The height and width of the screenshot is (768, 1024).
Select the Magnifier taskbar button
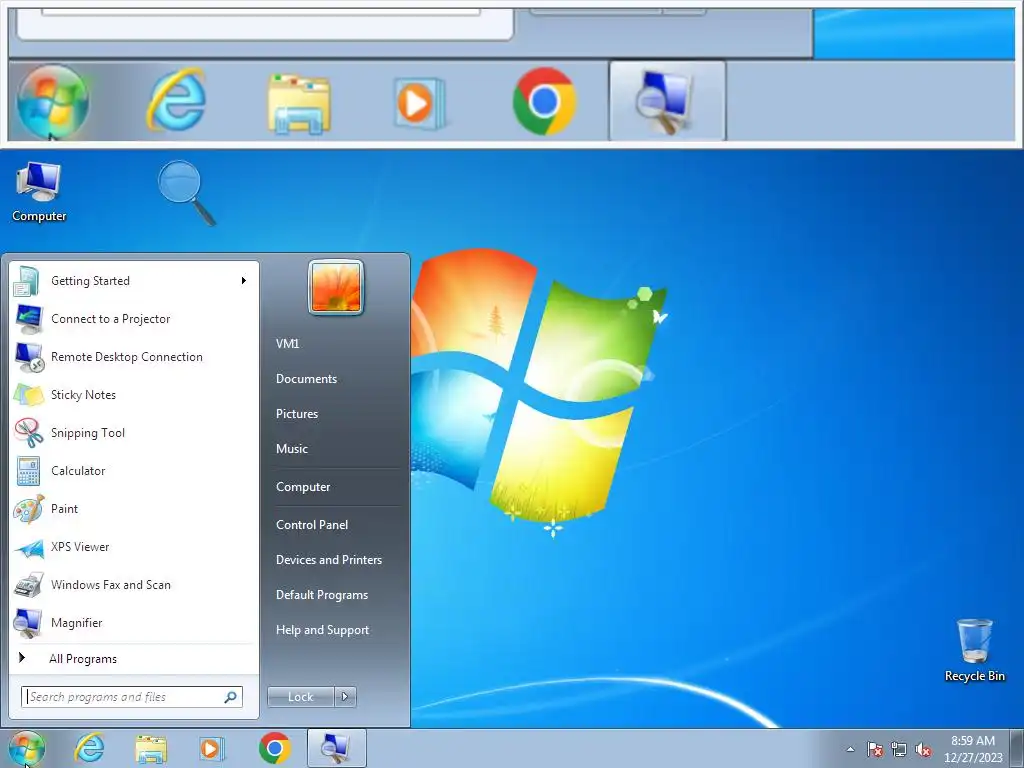coord(337,748)
